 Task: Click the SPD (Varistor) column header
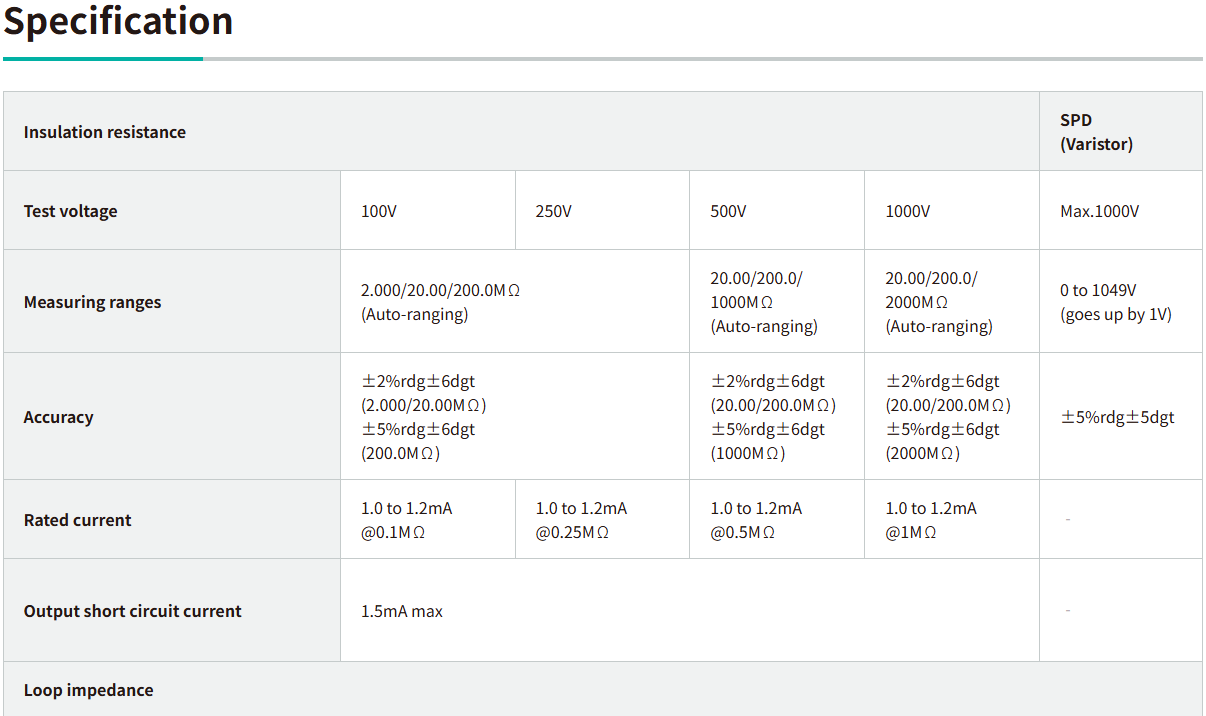coord(1096,132)
